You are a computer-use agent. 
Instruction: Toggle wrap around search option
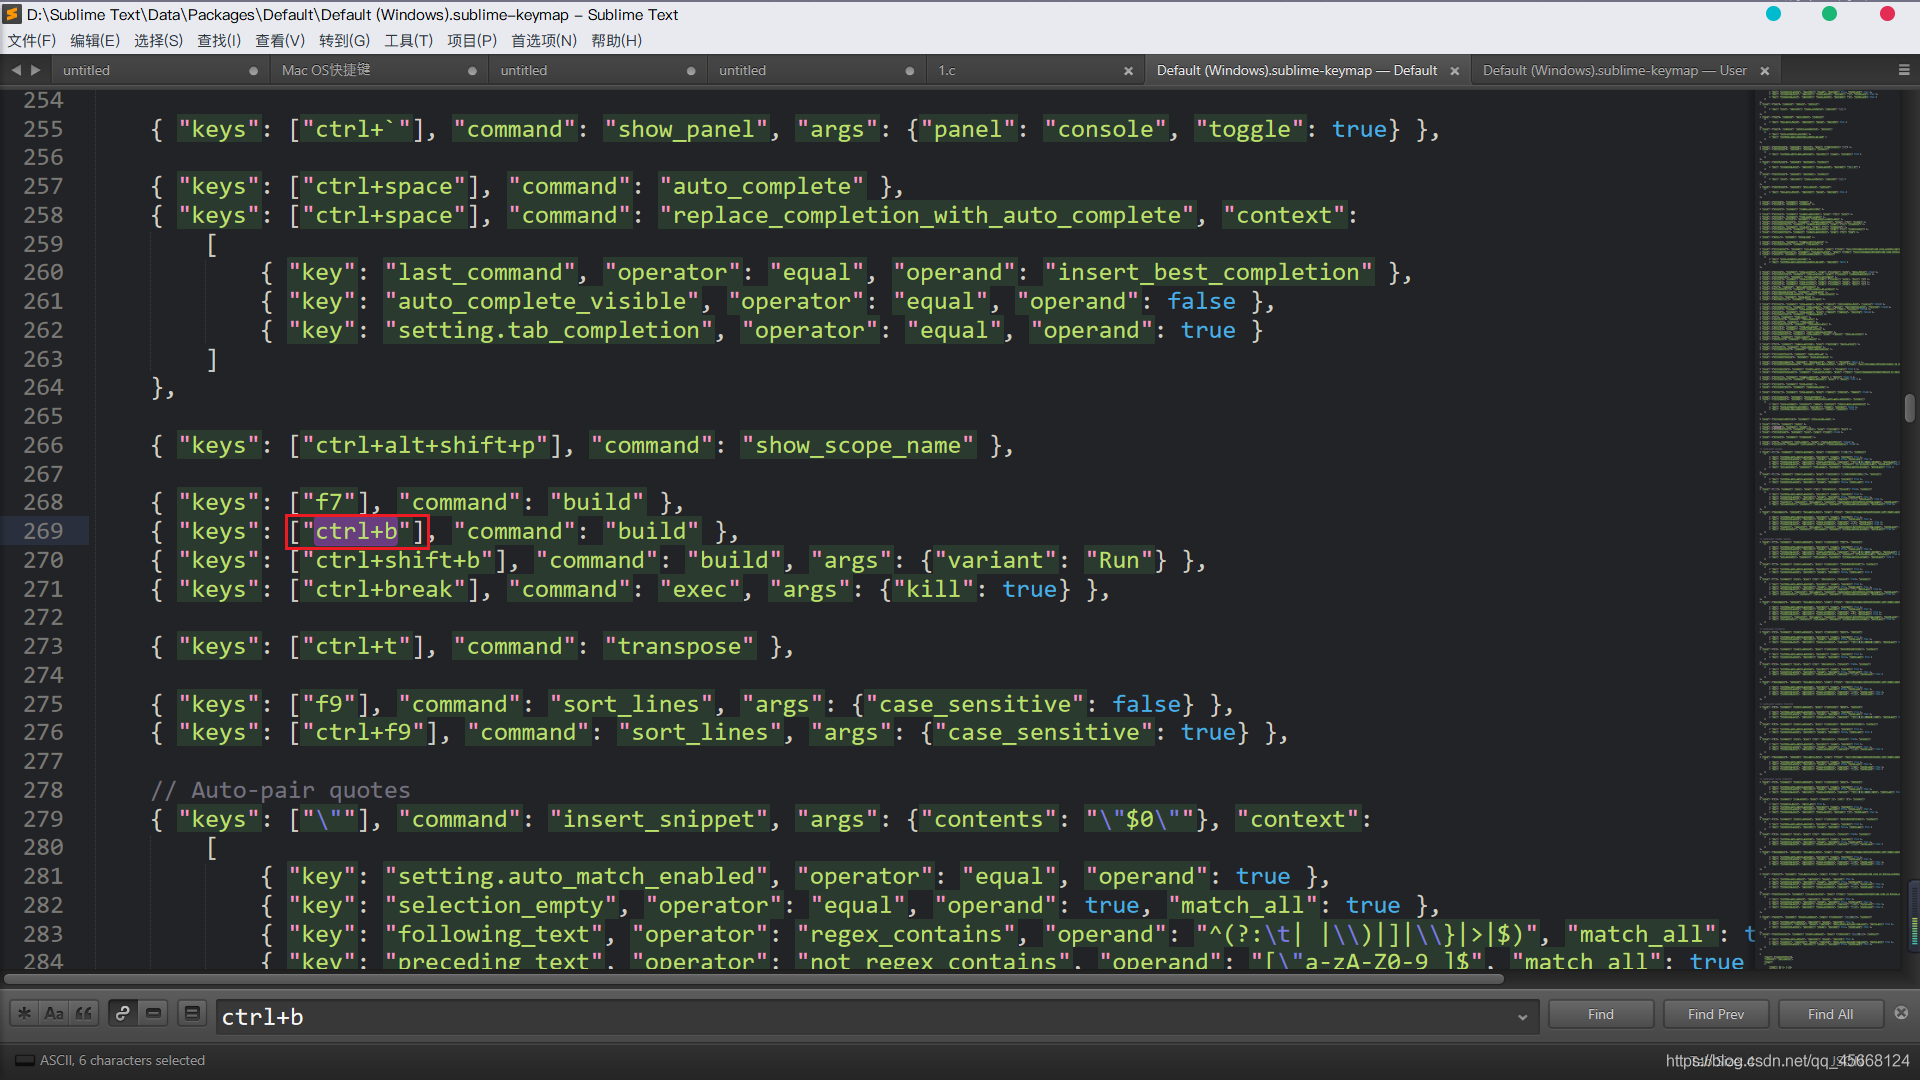pyautogui.click(x=122, y=1014)
